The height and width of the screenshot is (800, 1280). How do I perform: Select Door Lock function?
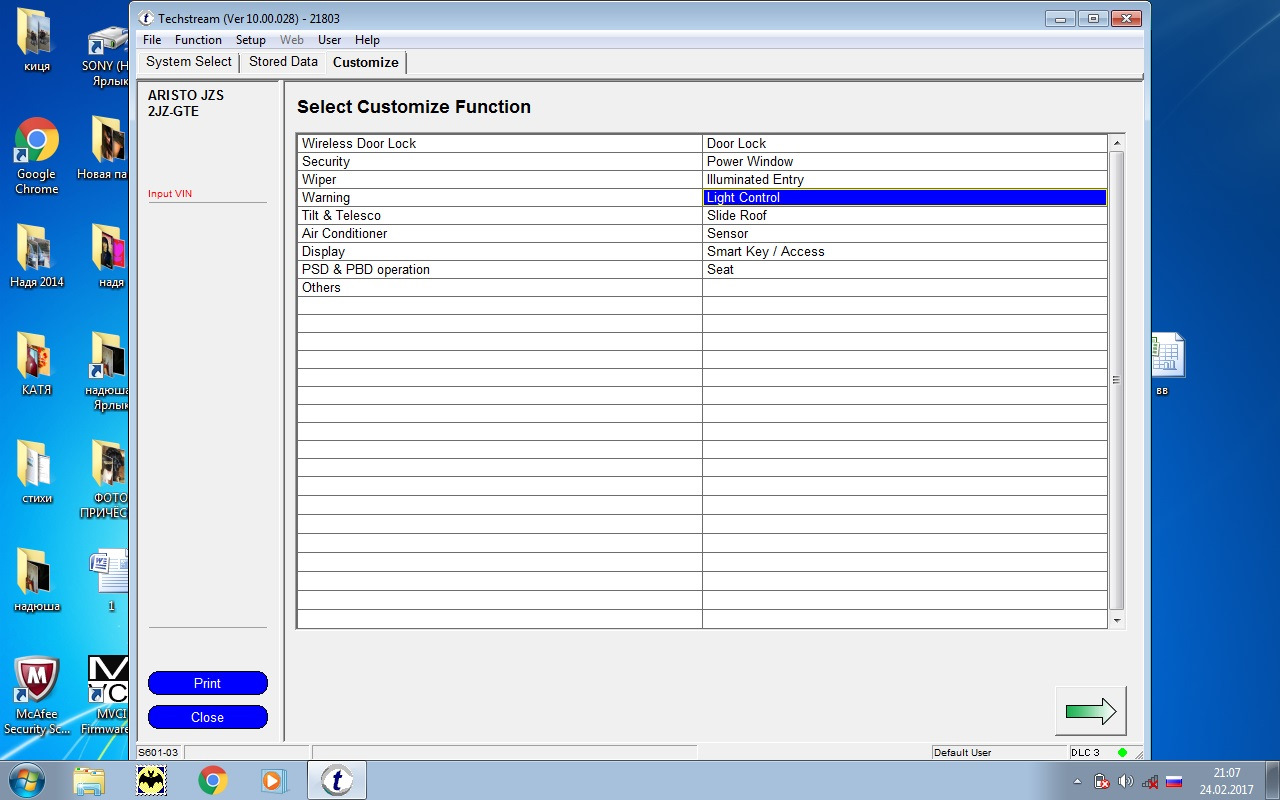coord(905,143)
